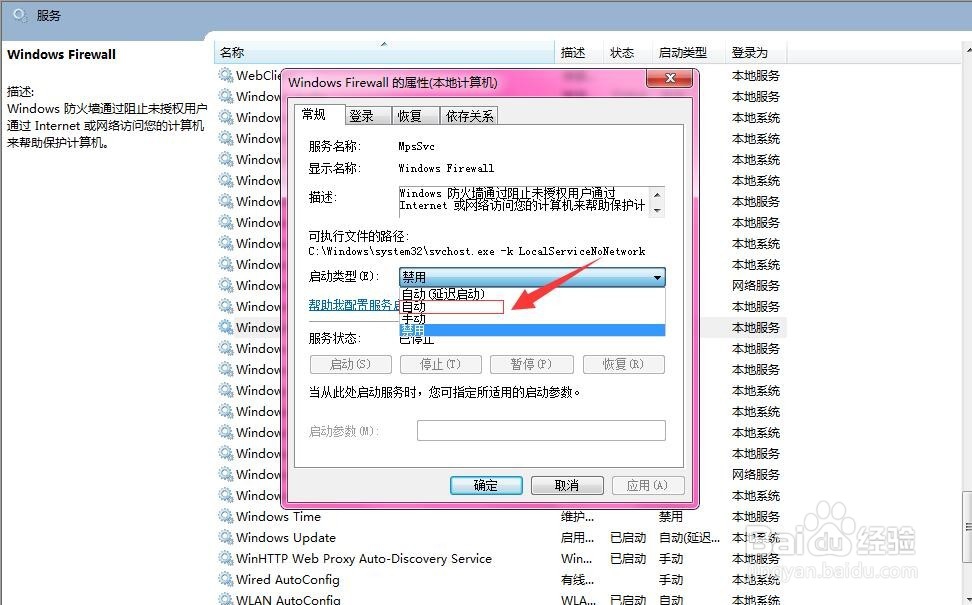Click the 禁用 startup type of Windows Time
Viewport: 972px width, 605px height.
click(x=671, y=516)
